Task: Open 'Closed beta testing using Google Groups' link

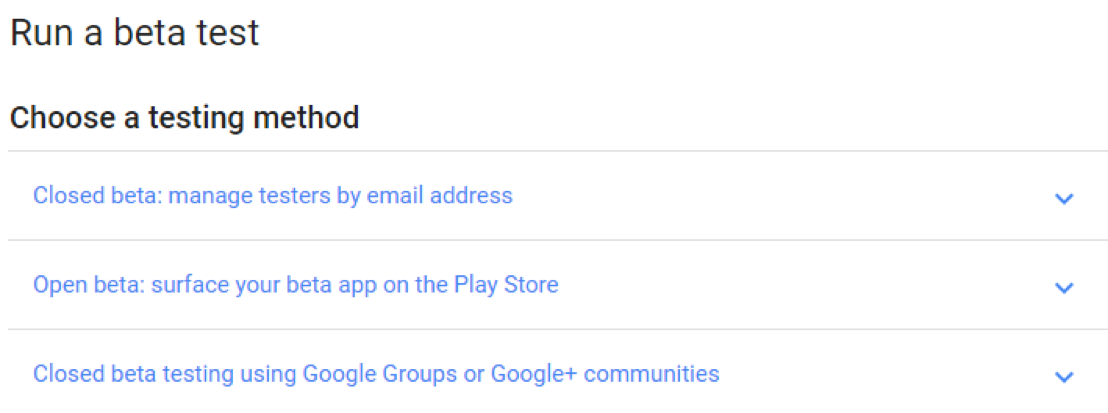Action: pos(375,374)
